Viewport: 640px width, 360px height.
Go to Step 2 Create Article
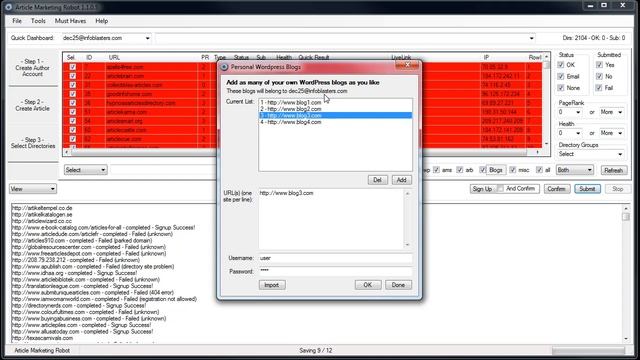click(33, 105)
